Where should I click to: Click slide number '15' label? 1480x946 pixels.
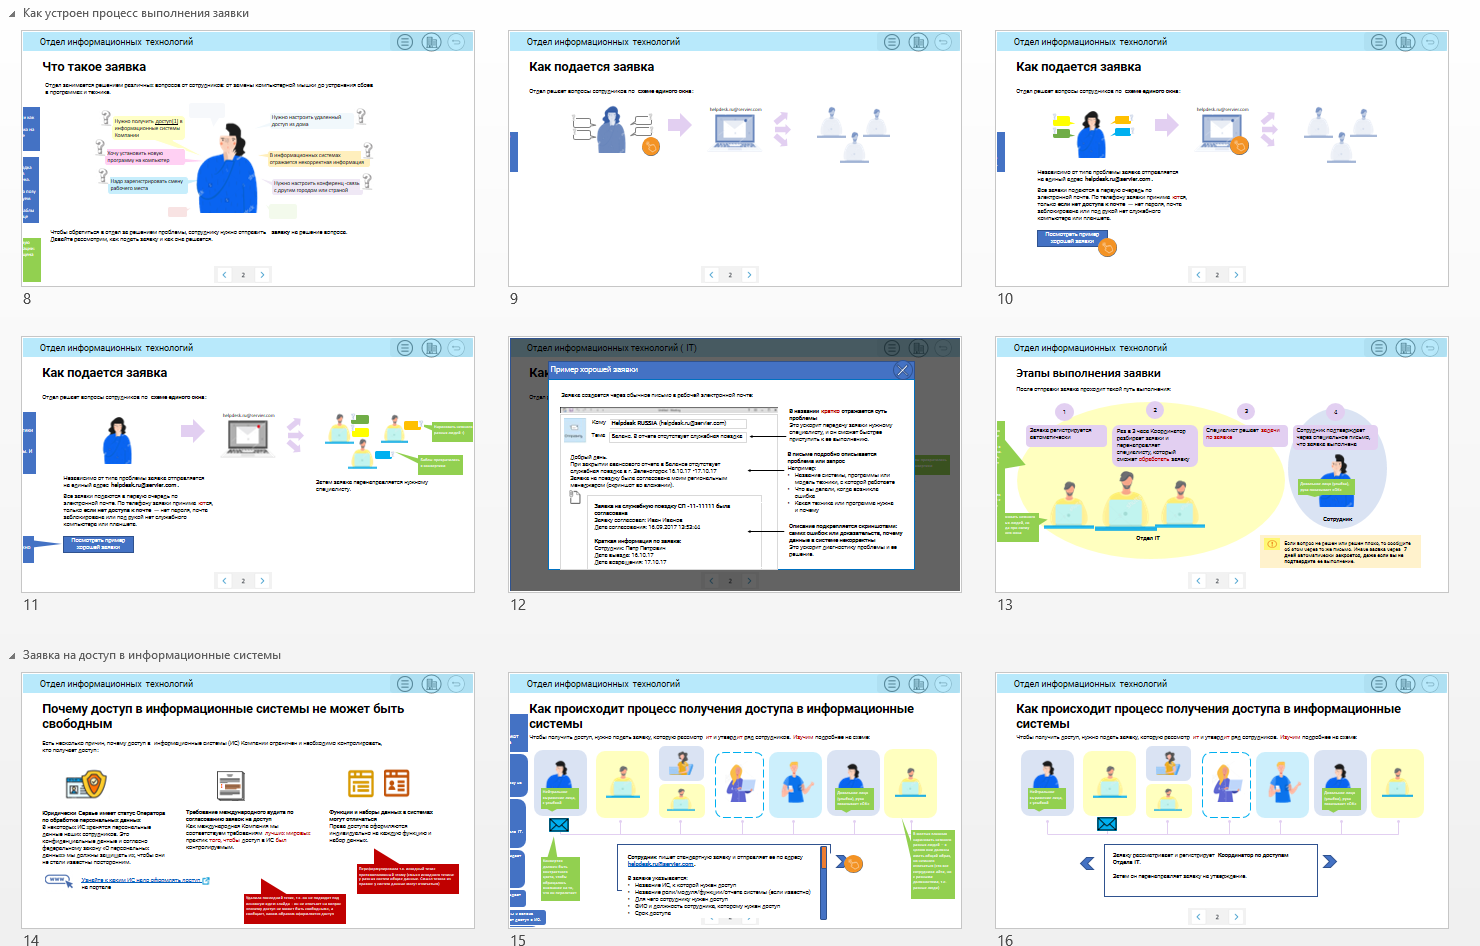point(518,939)
